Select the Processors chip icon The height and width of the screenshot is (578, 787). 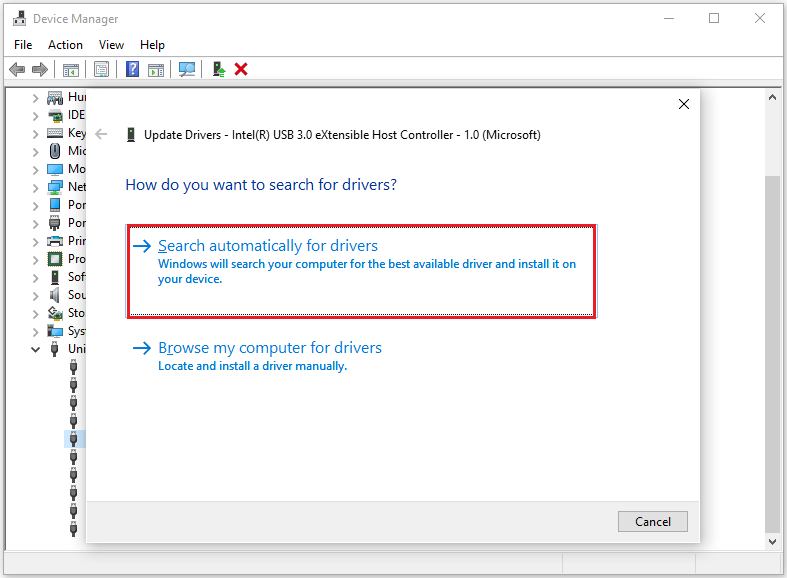coord(55,259)
